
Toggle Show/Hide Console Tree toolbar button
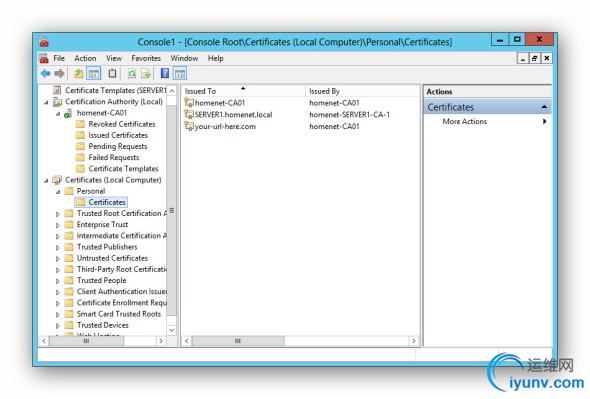pyautogui.click(x=94, y=73)
